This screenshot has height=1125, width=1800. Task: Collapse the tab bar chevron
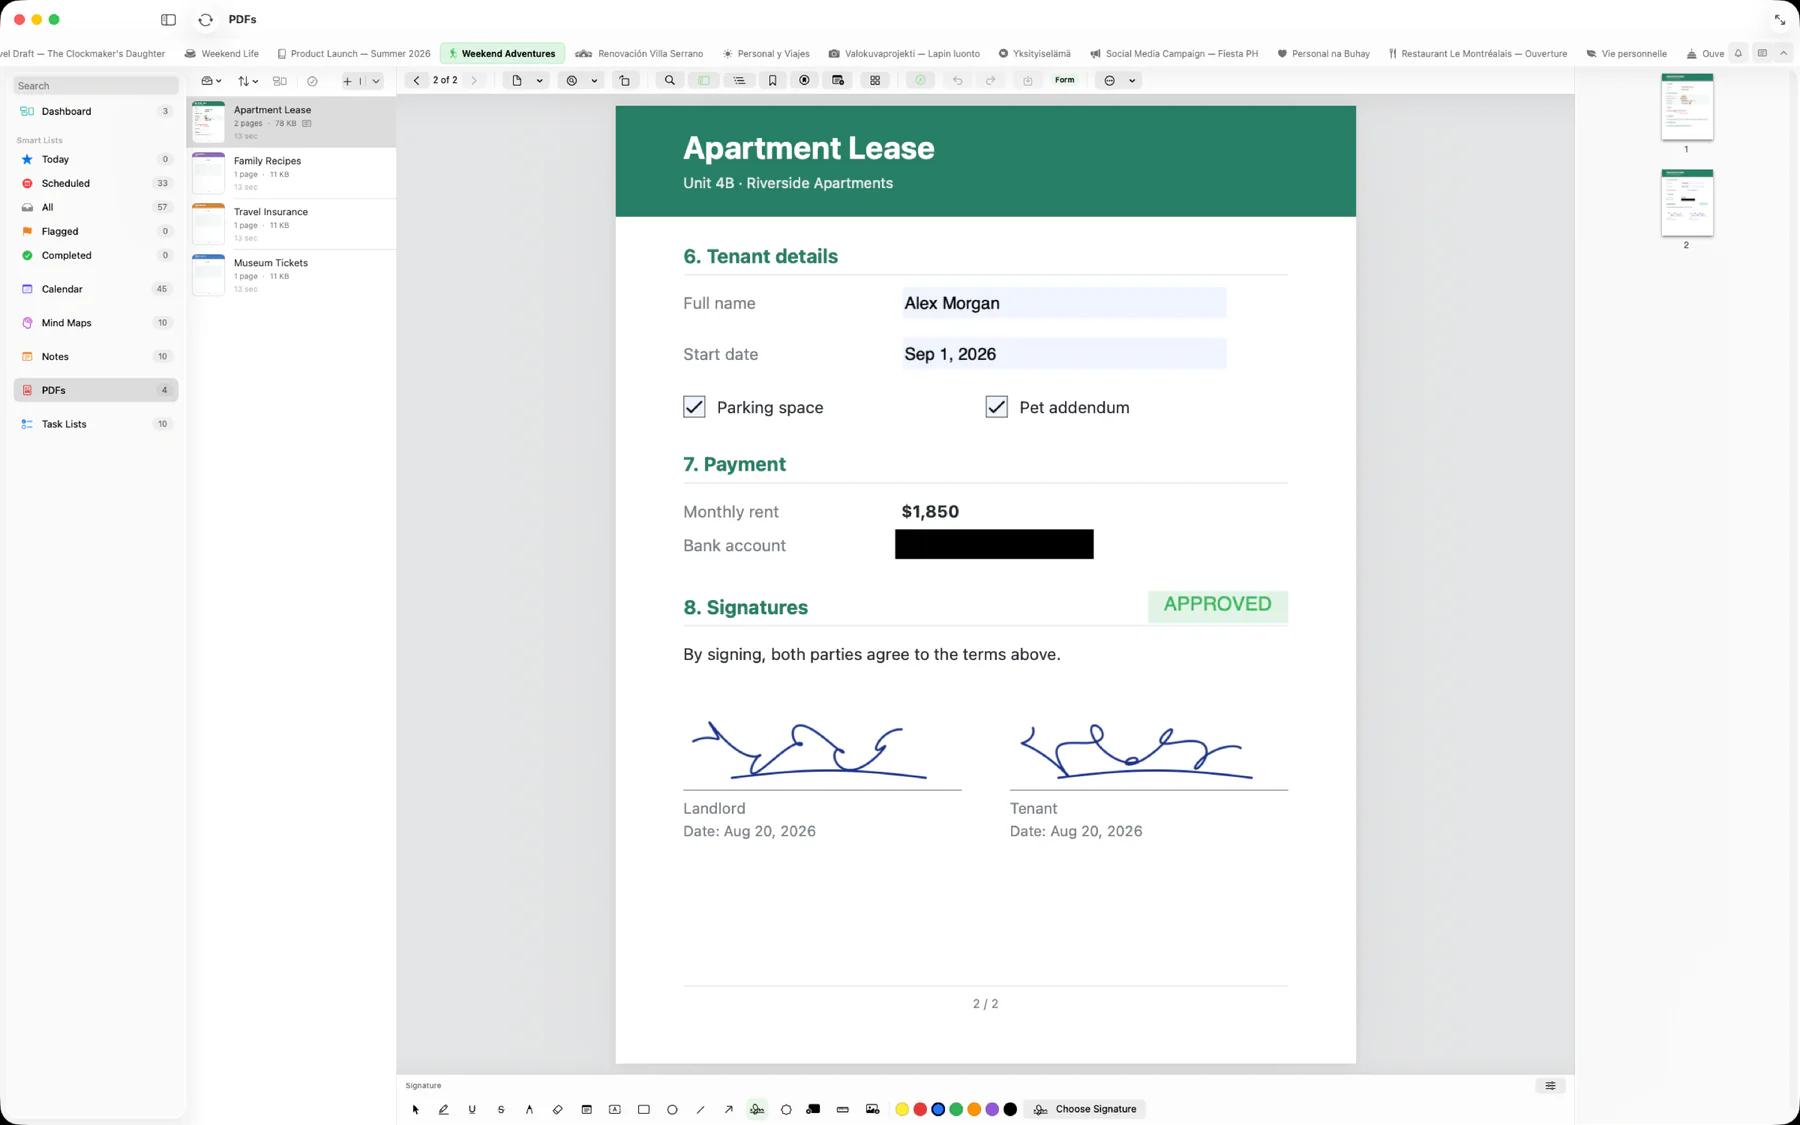1783,53
